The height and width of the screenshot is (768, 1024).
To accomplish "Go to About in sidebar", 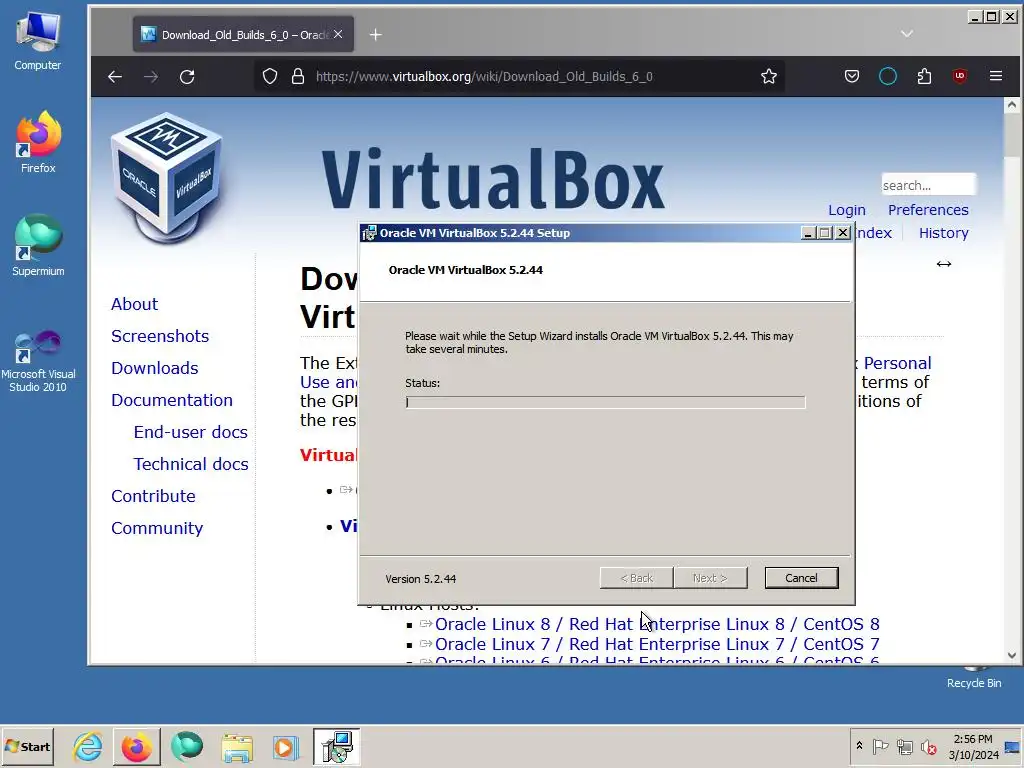I will 135,304.
